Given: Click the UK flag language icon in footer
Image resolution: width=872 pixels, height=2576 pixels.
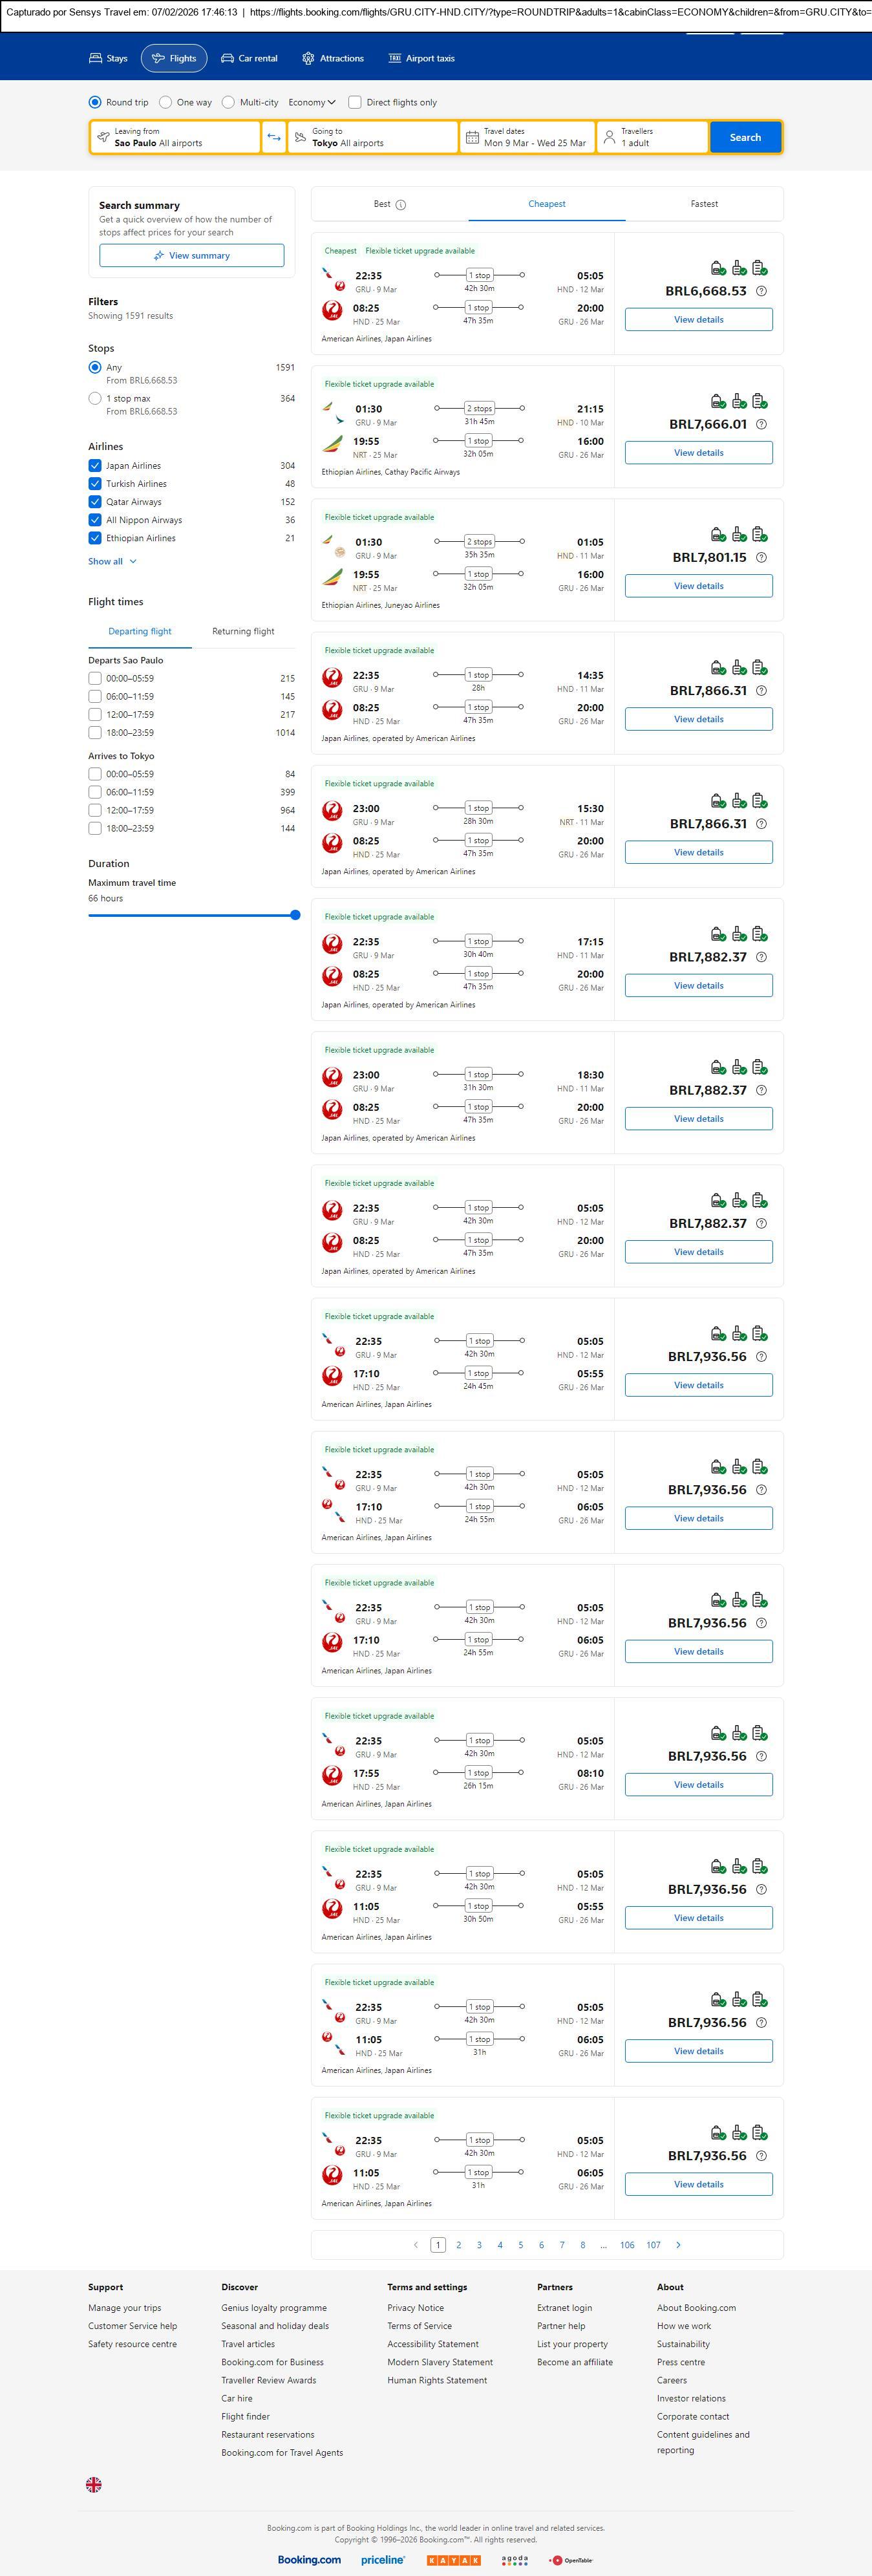Looking at the screenshot, I should point(94,2484).
